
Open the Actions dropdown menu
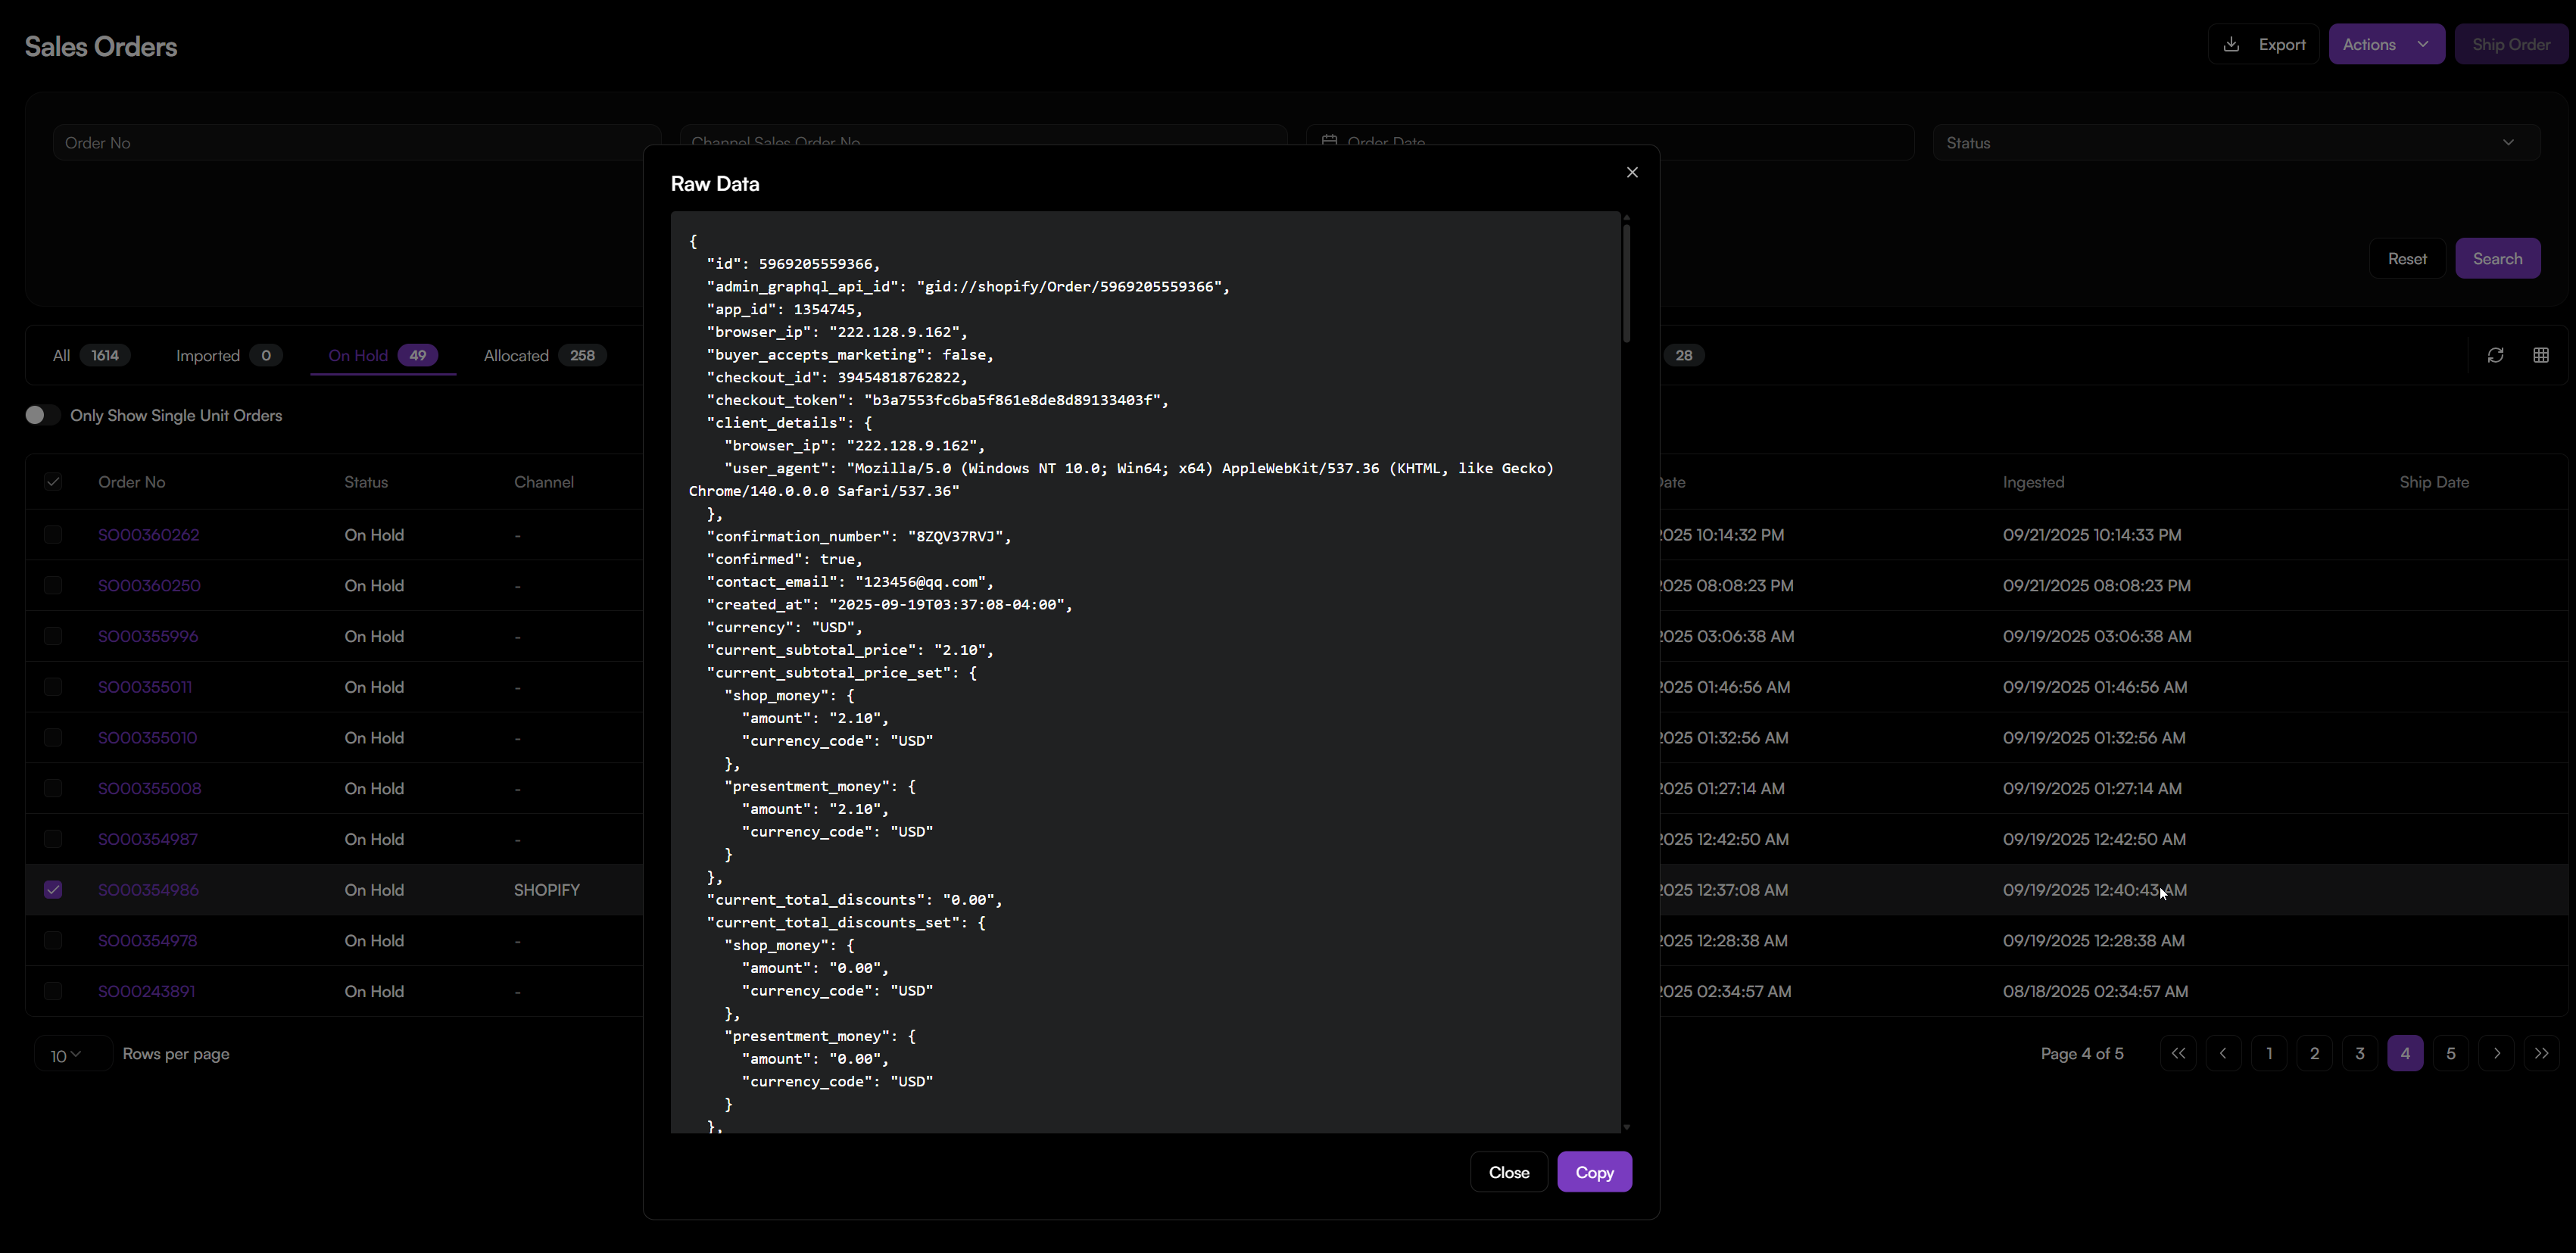tap(2385, 44)
